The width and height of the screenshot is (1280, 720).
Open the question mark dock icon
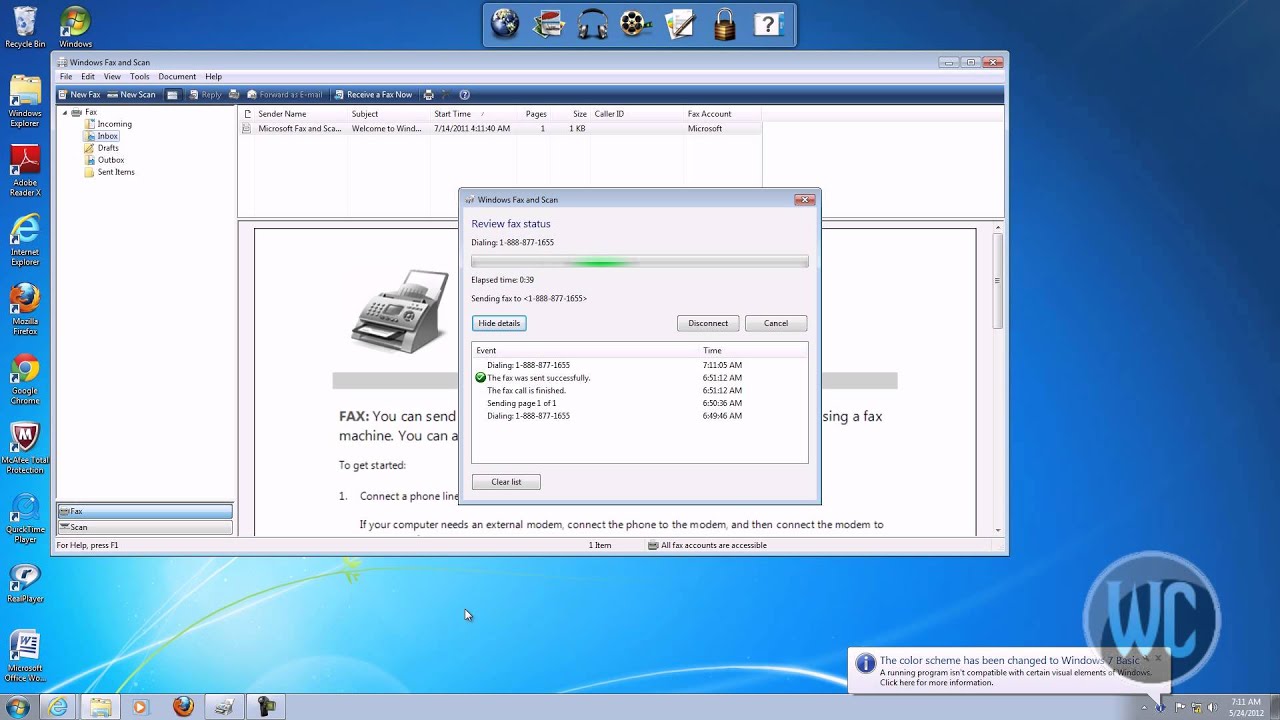pyautogui.click(x=768, y=24)
